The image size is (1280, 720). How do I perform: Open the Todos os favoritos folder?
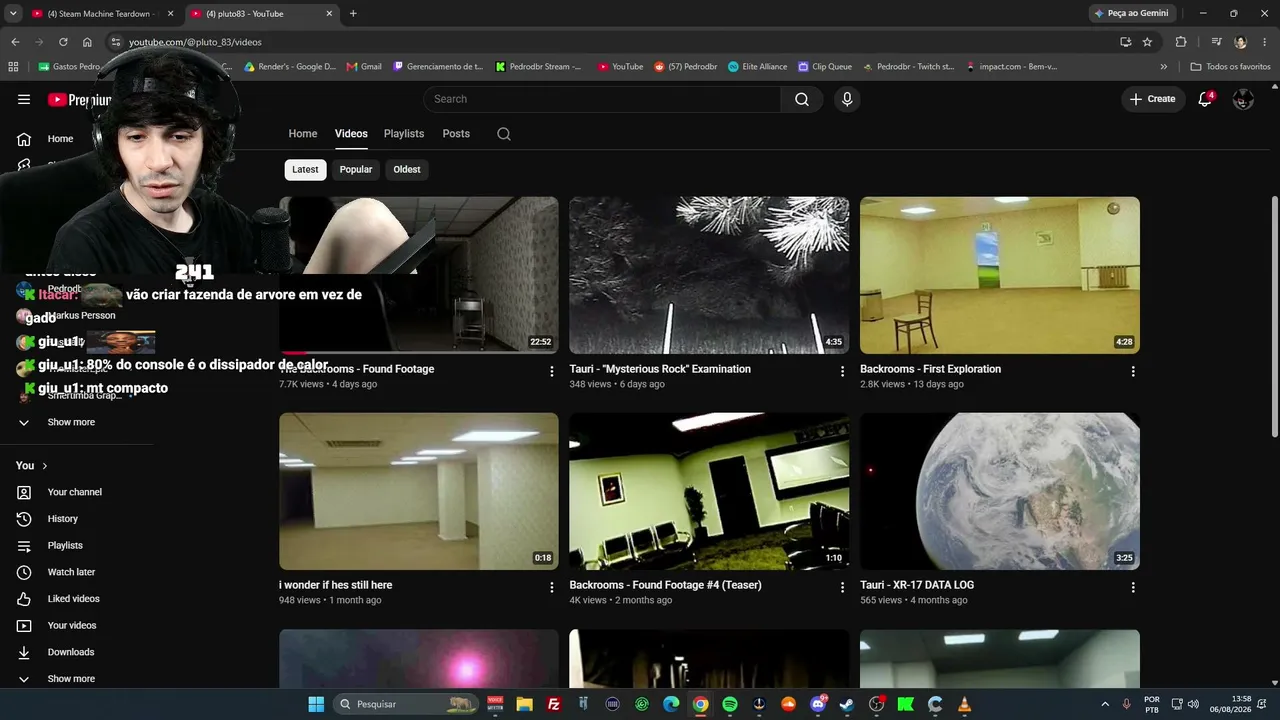1230,67
